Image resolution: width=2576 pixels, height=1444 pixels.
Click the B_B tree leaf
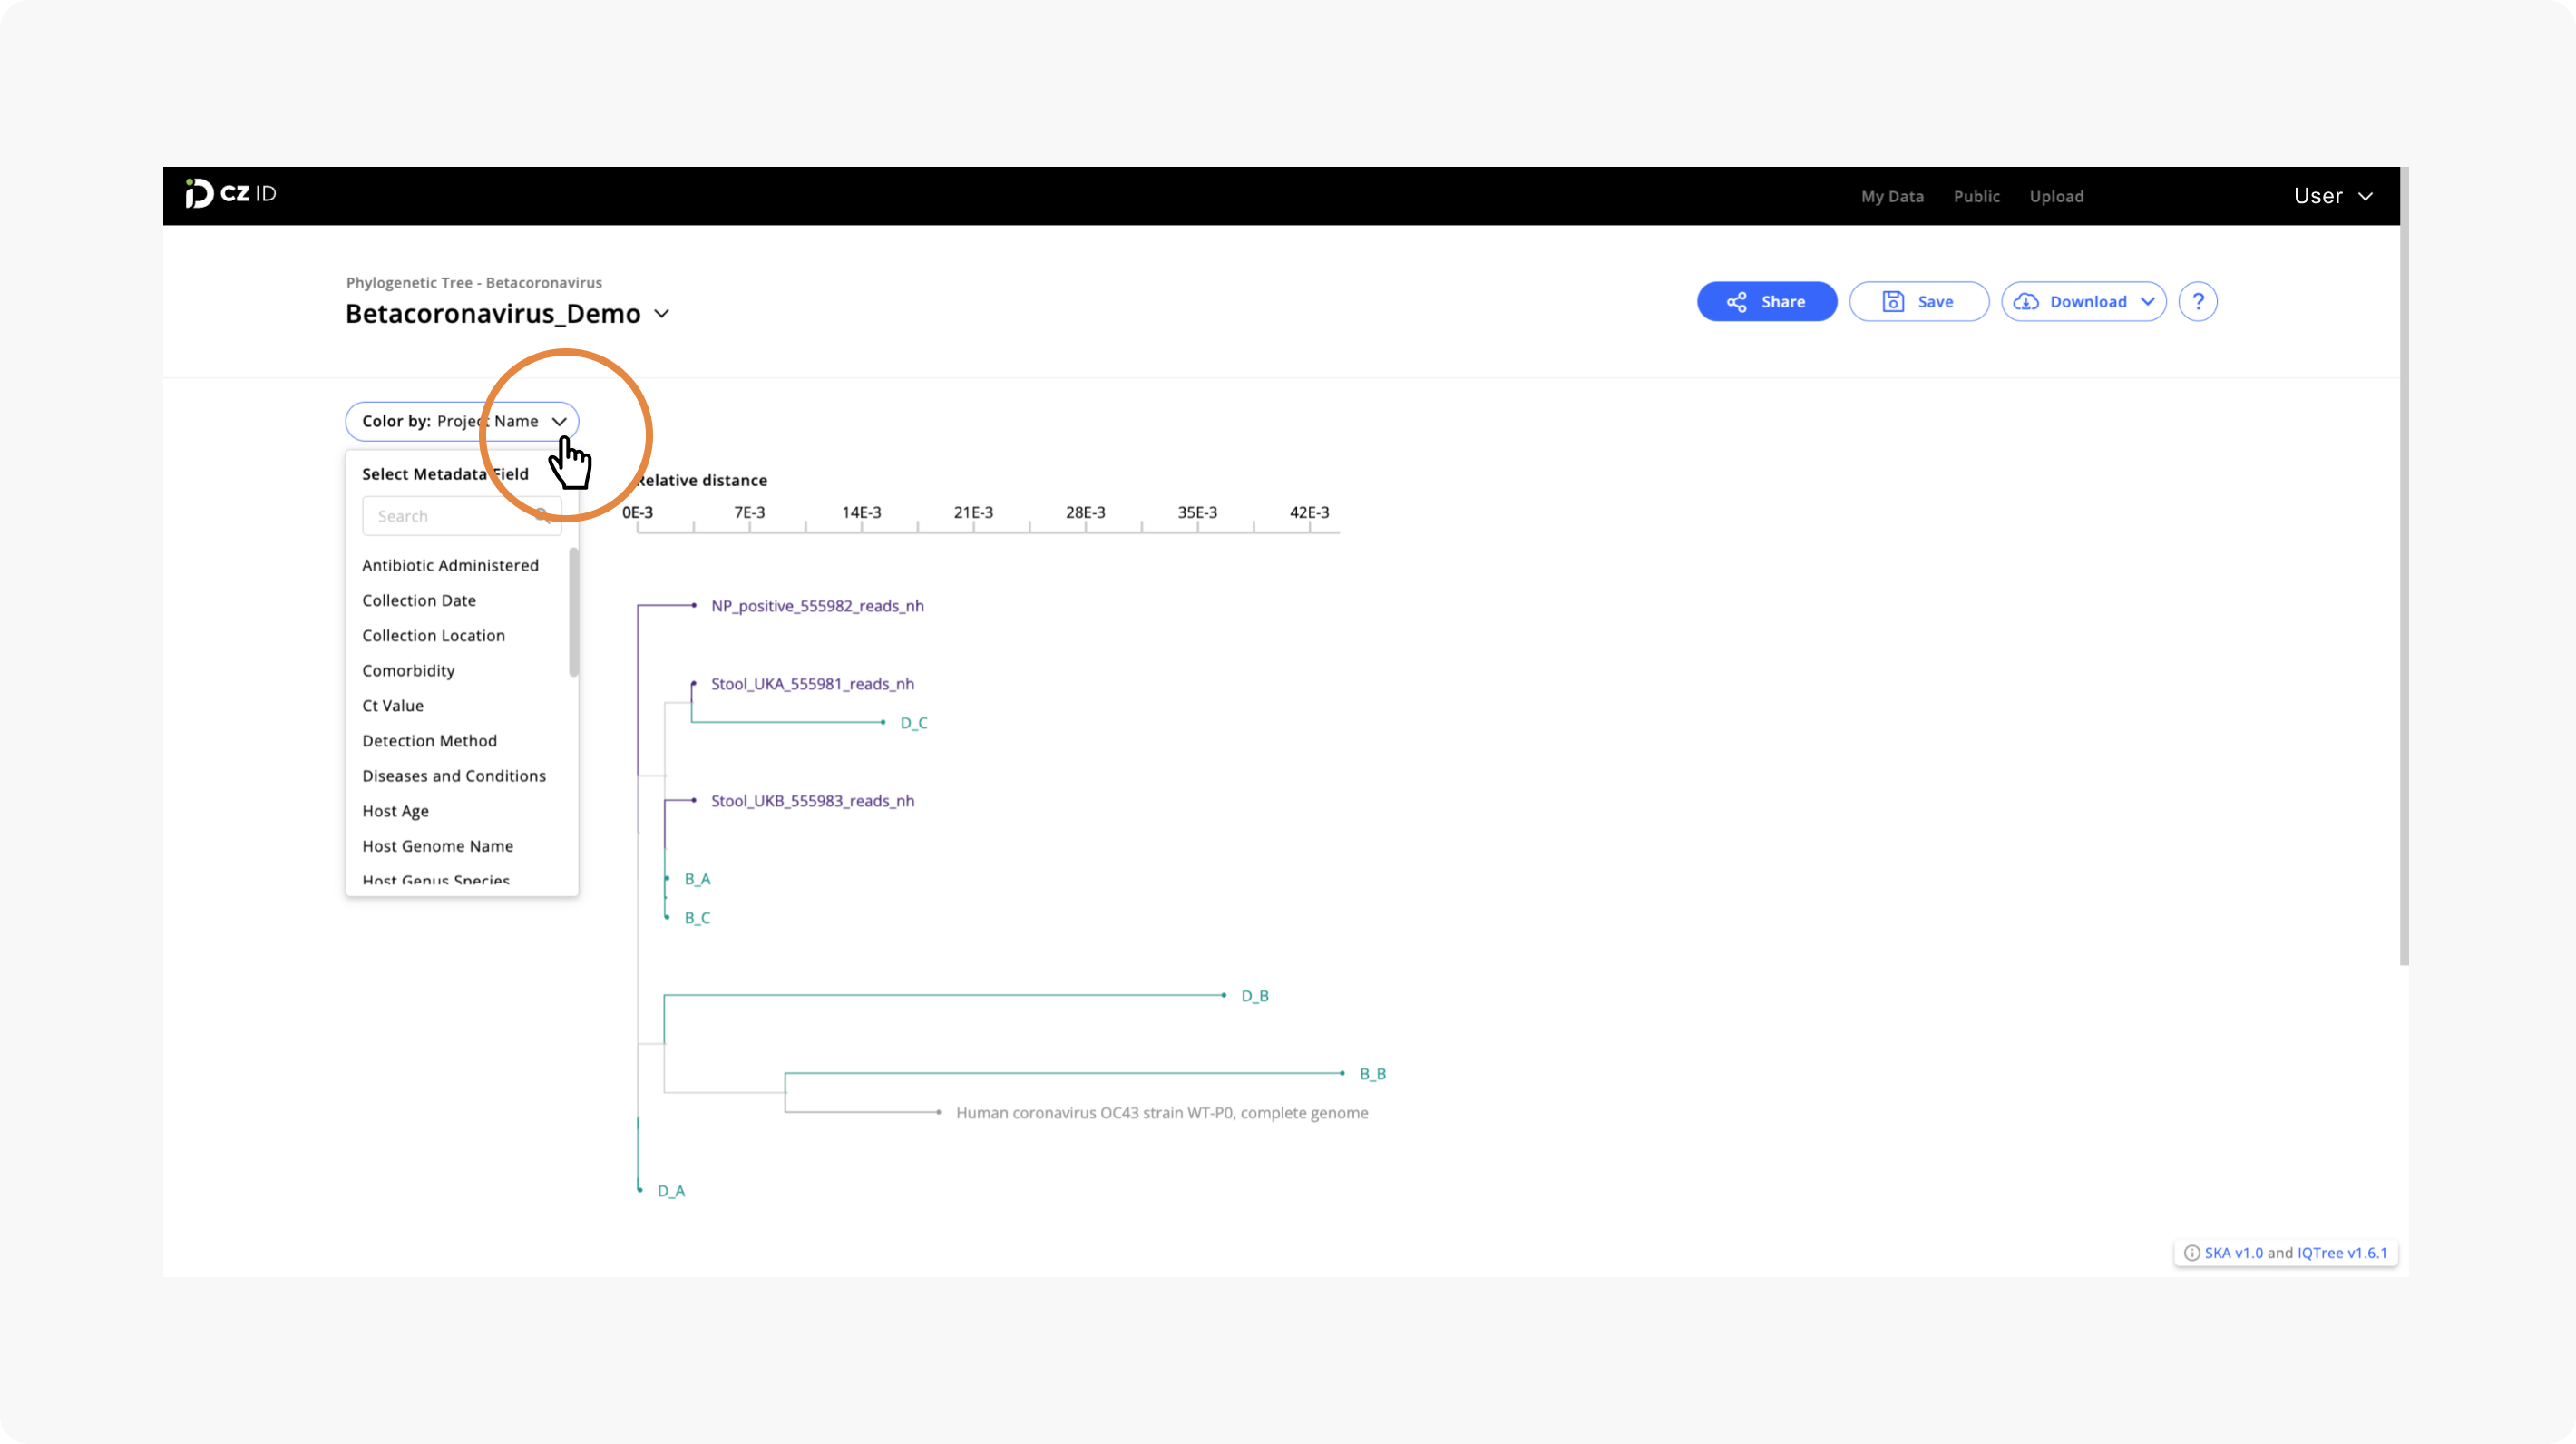pyautogui.click(x=1372, y=1074)
